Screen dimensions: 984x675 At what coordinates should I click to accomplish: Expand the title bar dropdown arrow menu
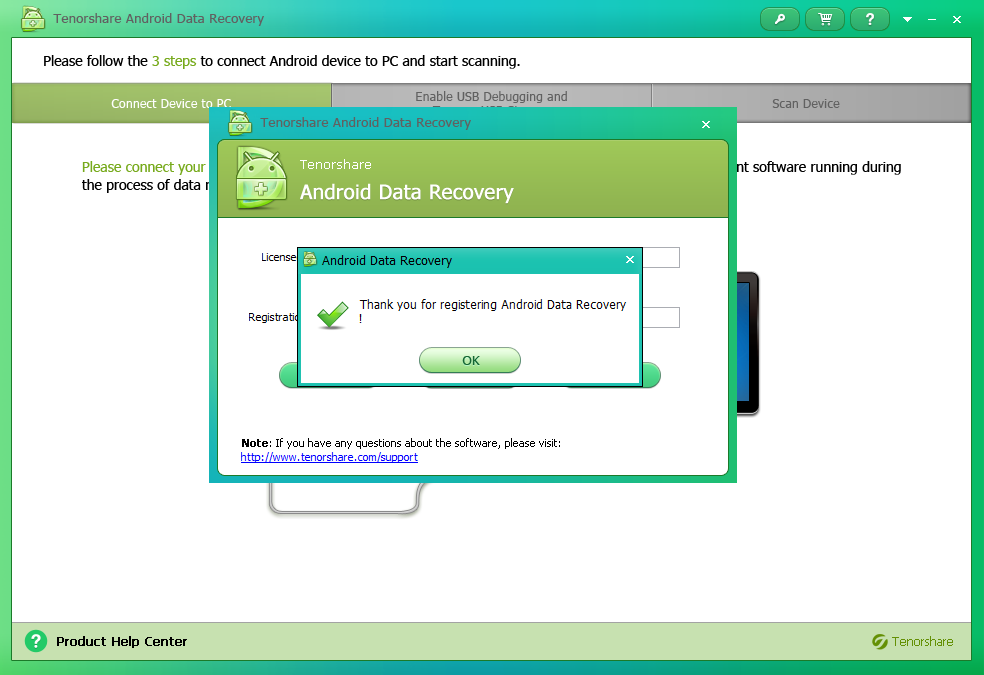click(x=907, y=19)
